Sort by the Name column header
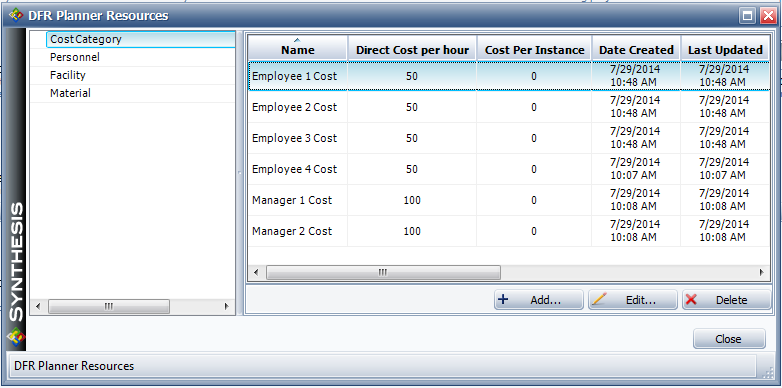 (x=298, y=48)
